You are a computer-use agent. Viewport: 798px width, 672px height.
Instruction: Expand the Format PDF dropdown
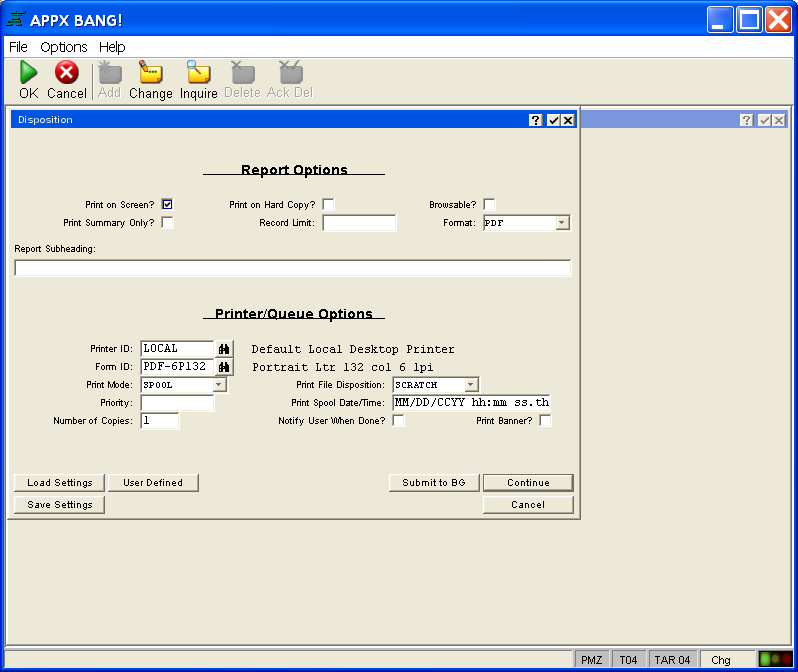pyautogui.click(x=562, y=223)
